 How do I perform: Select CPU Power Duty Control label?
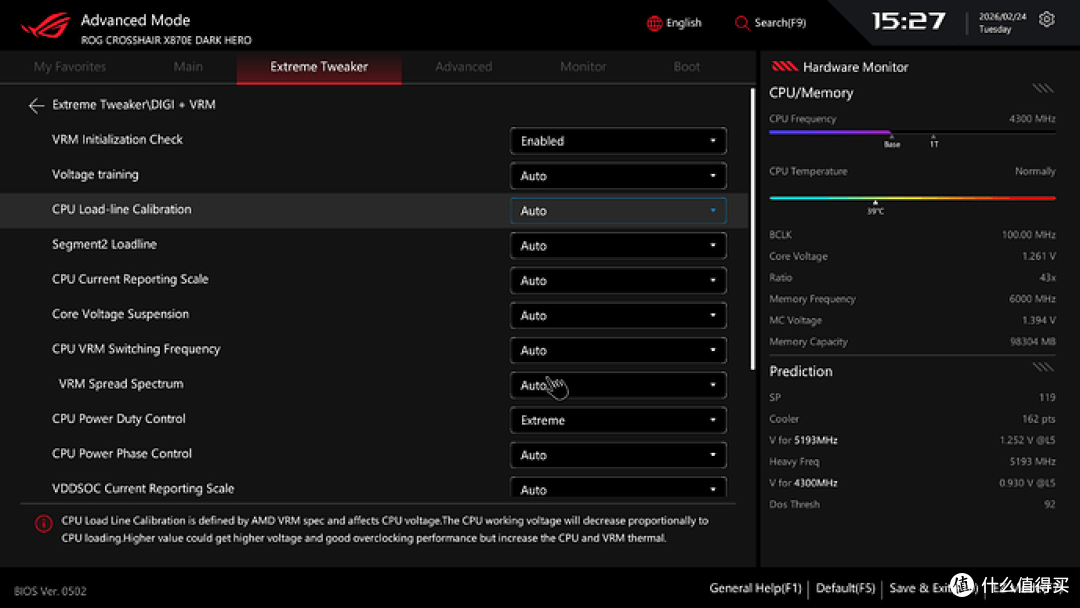click(x=118, y=419)
